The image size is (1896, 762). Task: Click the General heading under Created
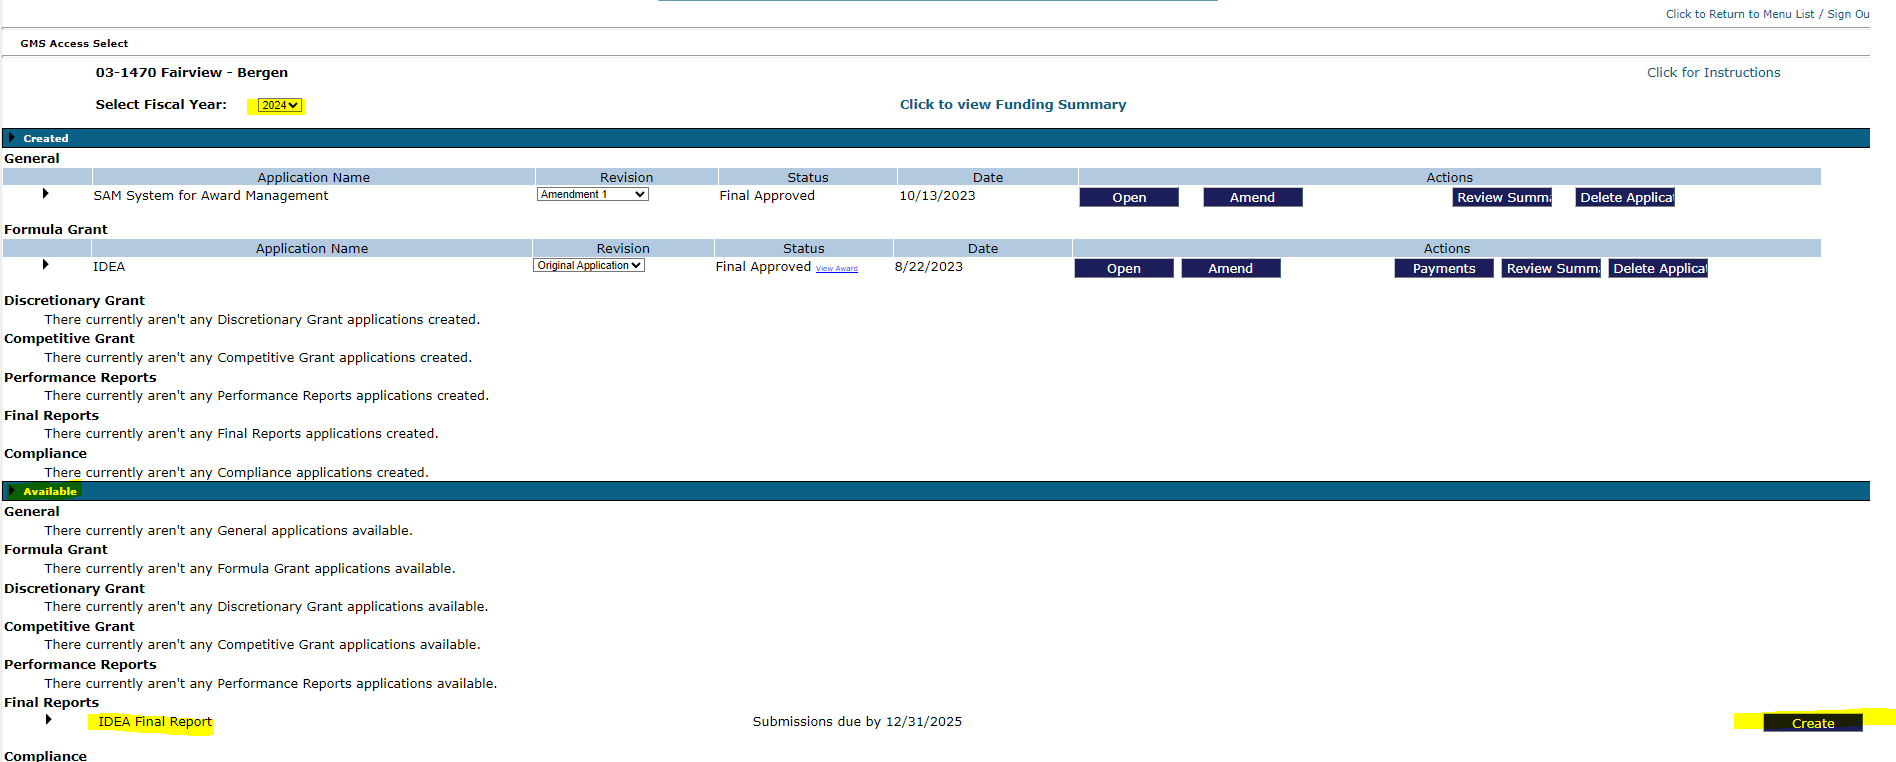pyautogui.click(x=32, y=158)
